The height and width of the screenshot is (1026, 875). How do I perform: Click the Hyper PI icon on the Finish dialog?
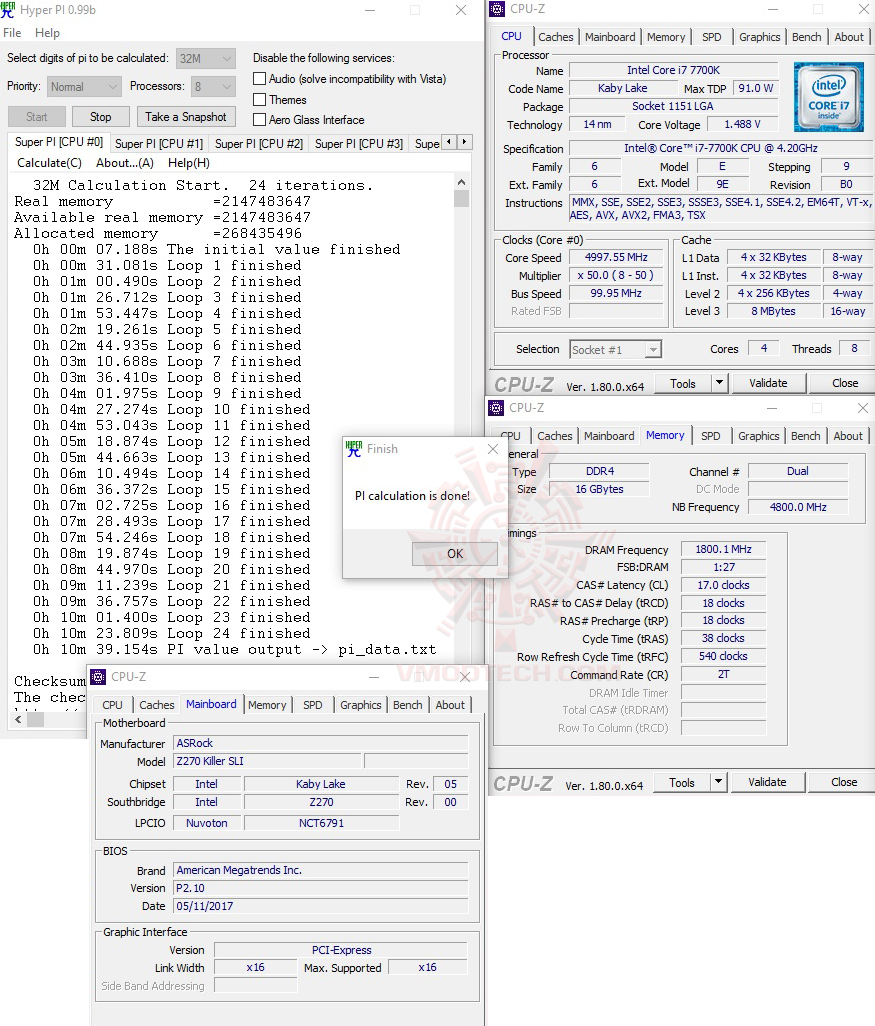(x=353, y=448)
